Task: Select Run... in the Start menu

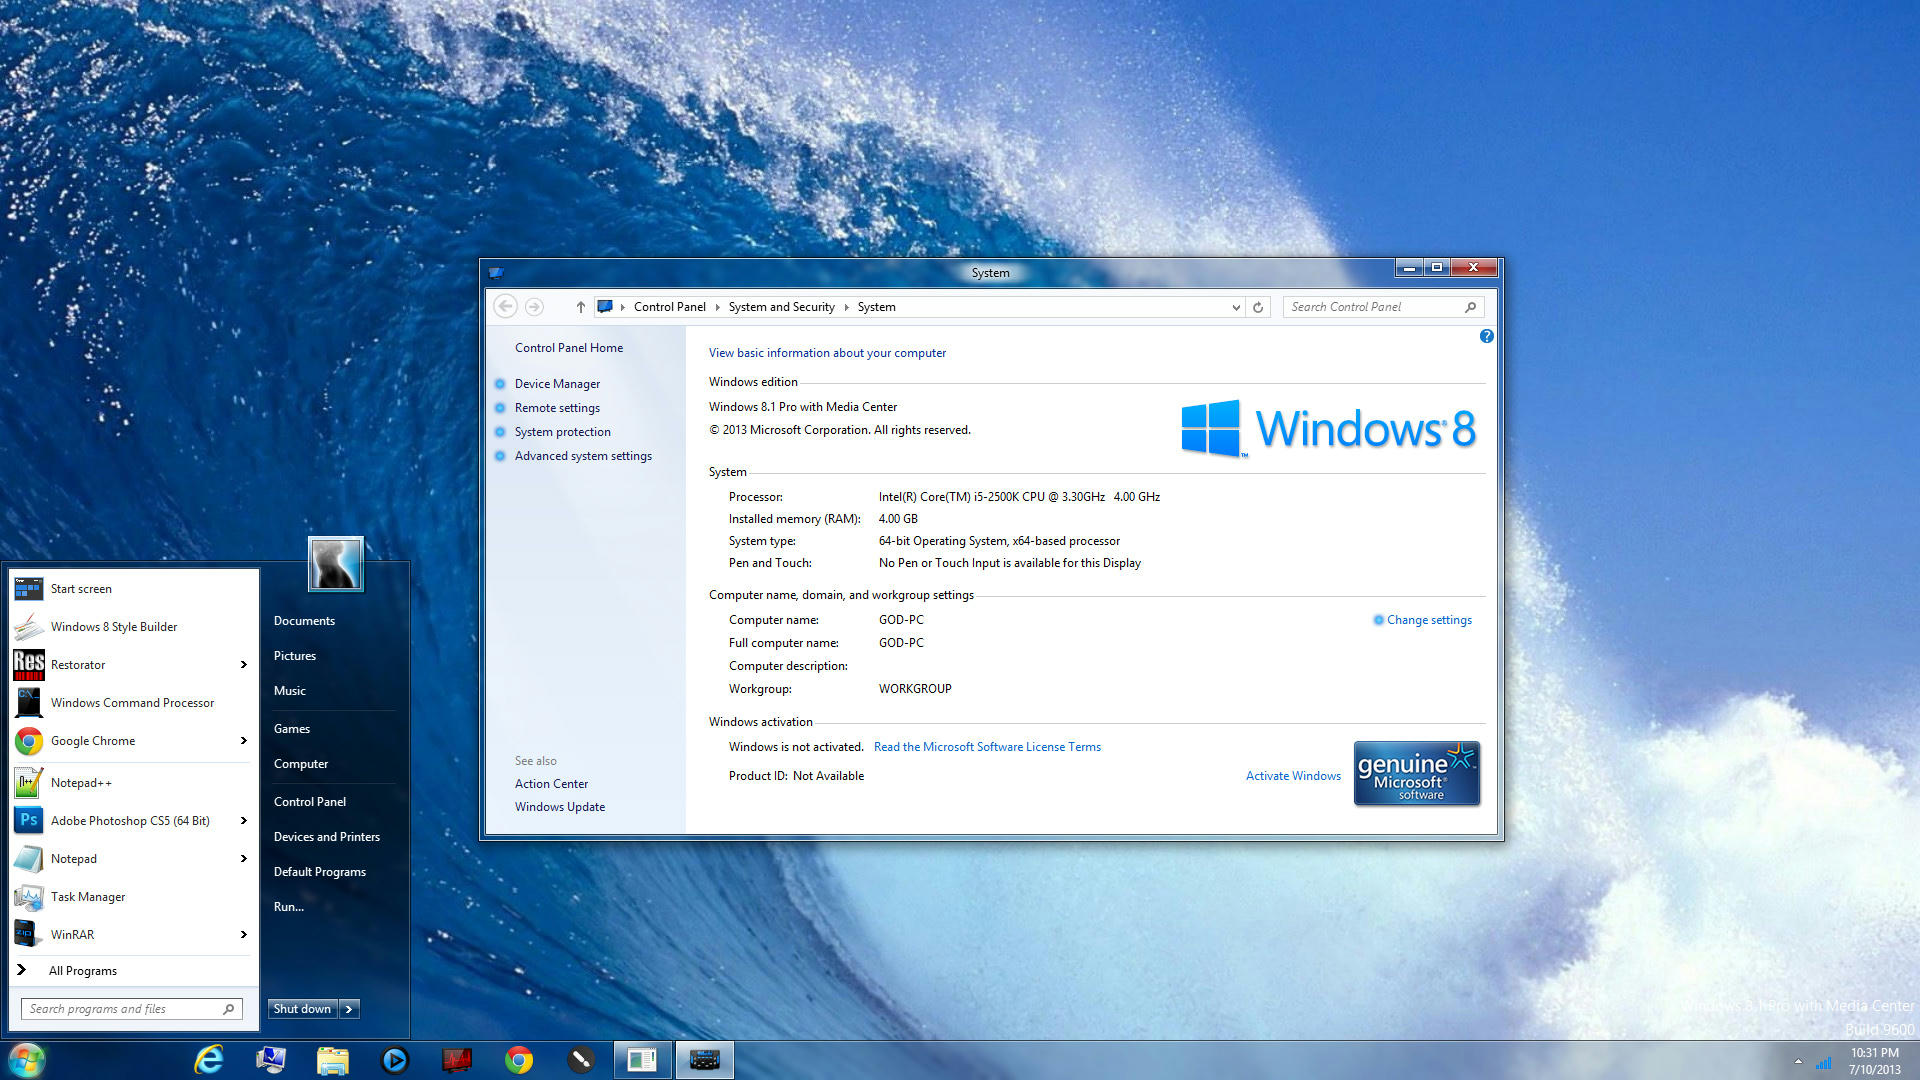Action: pos(289,906)
